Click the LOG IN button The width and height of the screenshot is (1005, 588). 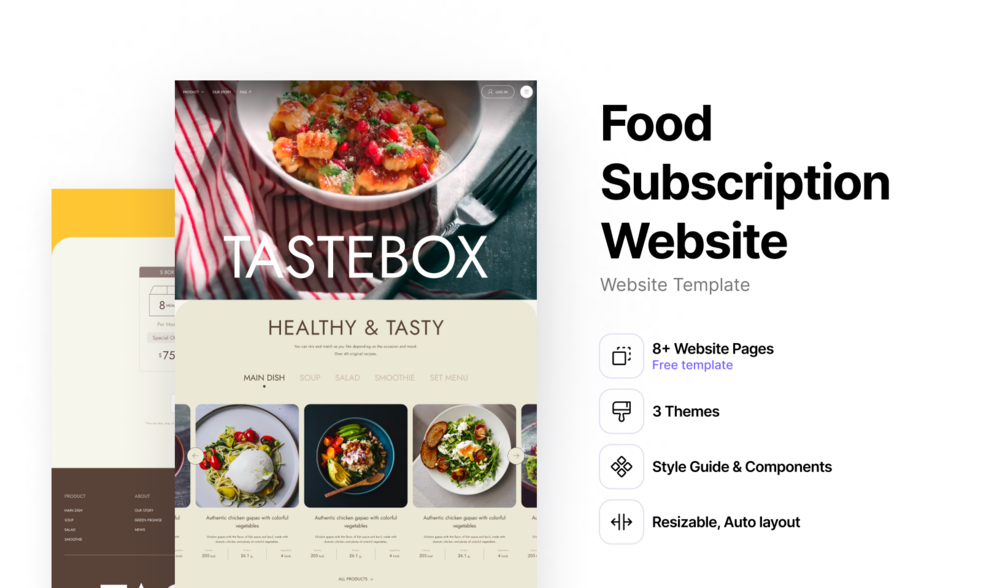pyautogui.click(x=497, y=92)
